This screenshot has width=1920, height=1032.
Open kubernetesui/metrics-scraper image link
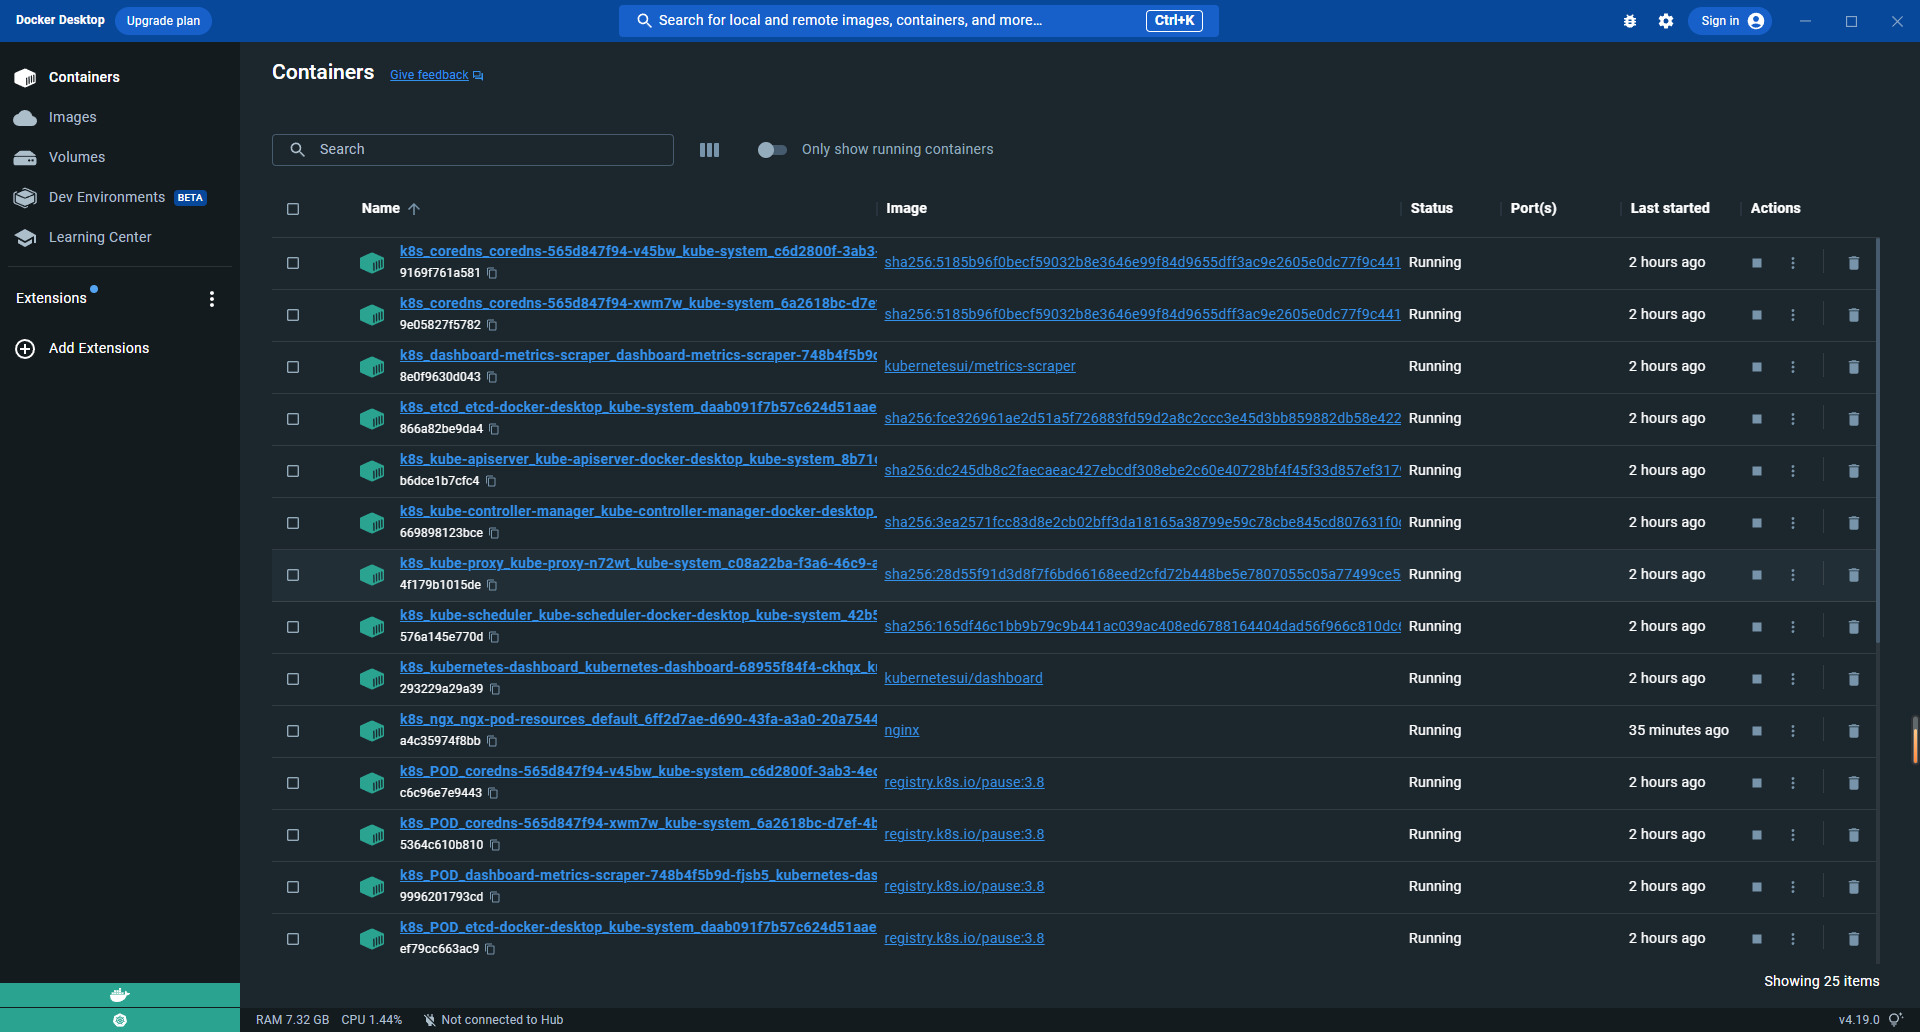pos(980,367)
